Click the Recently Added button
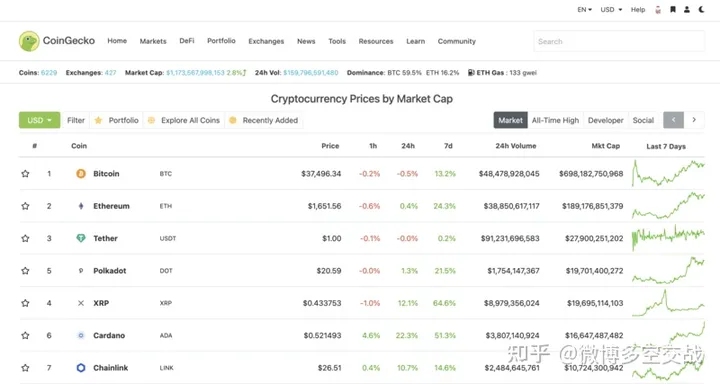The height and width of the screenshot is (384, 720). click(264, 120)
